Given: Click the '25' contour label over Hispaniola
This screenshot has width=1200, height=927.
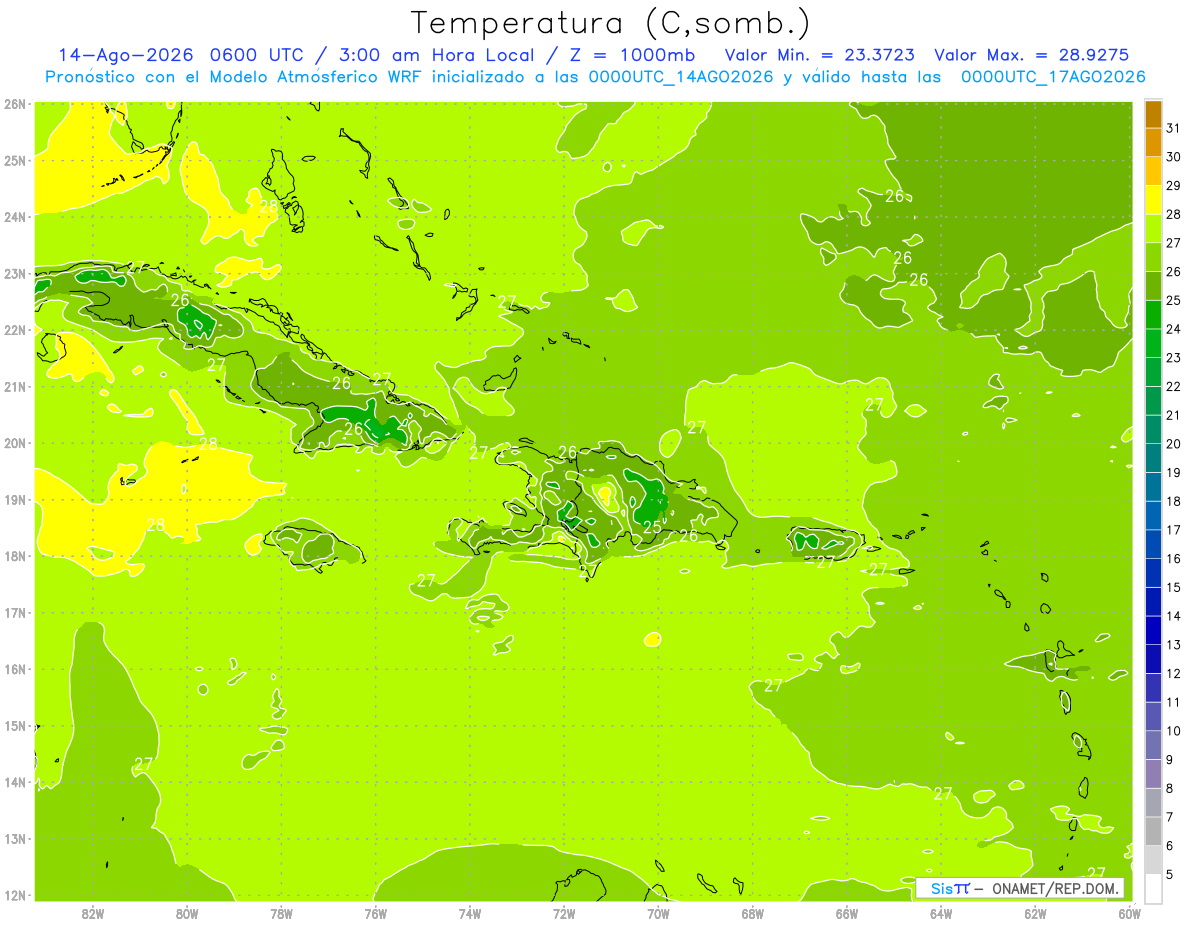Looking at the screenshot, I should [x=651, y=526].
